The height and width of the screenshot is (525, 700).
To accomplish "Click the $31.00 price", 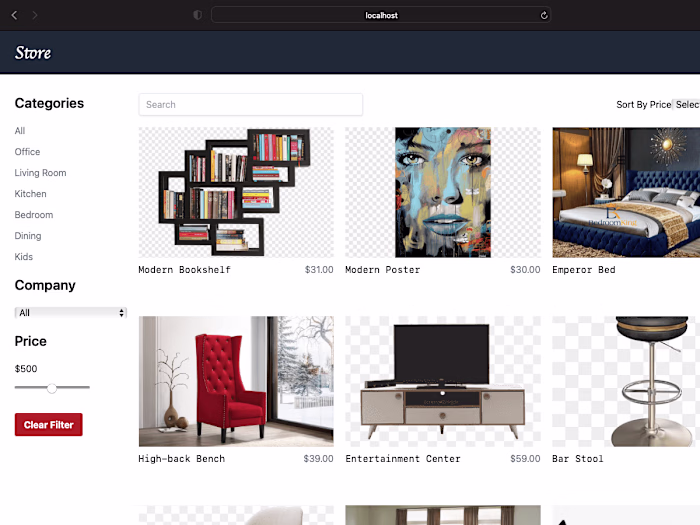I will (x=319, y=270).
